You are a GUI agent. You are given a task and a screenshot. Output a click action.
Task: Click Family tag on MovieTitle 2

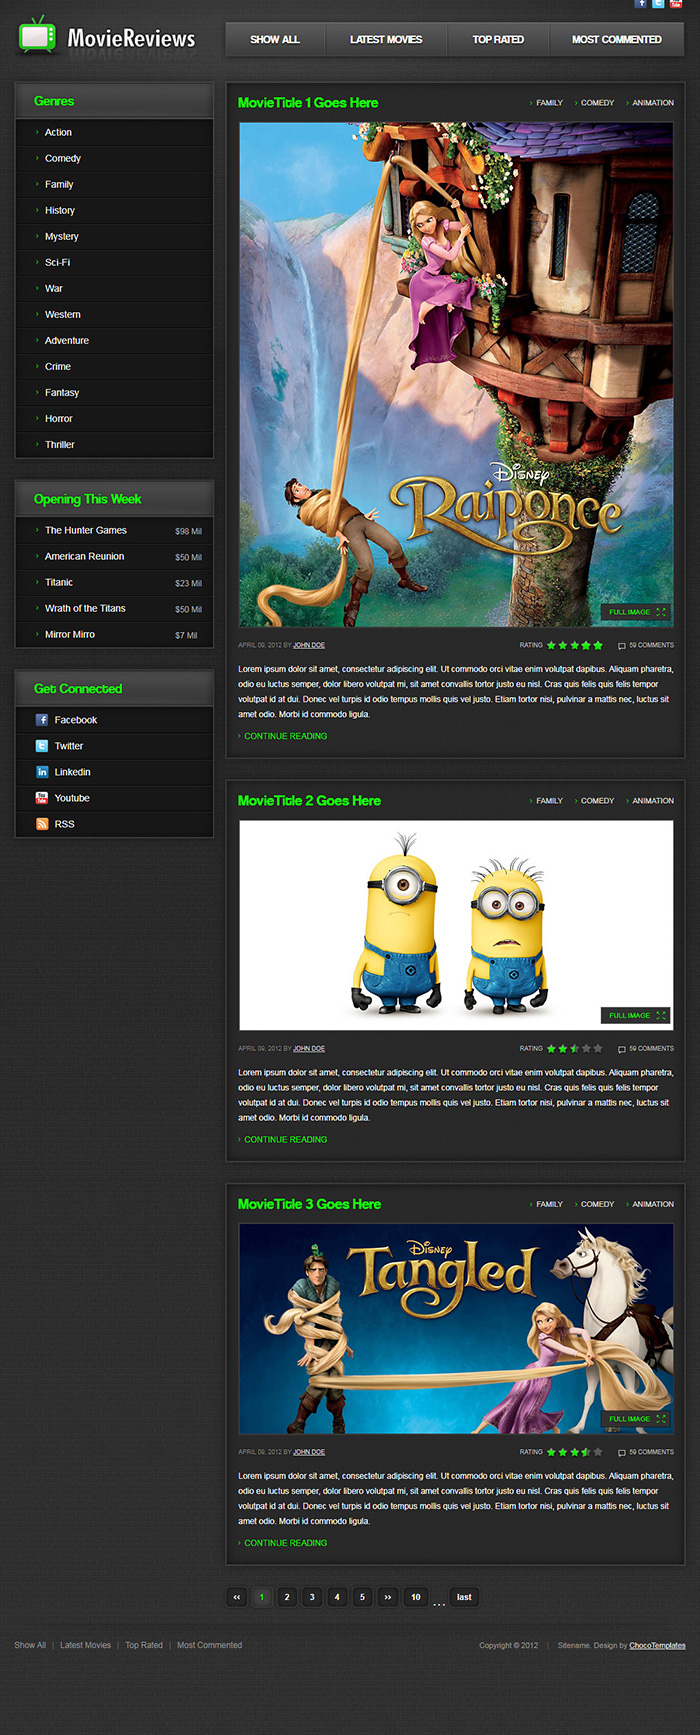point(549,801)
